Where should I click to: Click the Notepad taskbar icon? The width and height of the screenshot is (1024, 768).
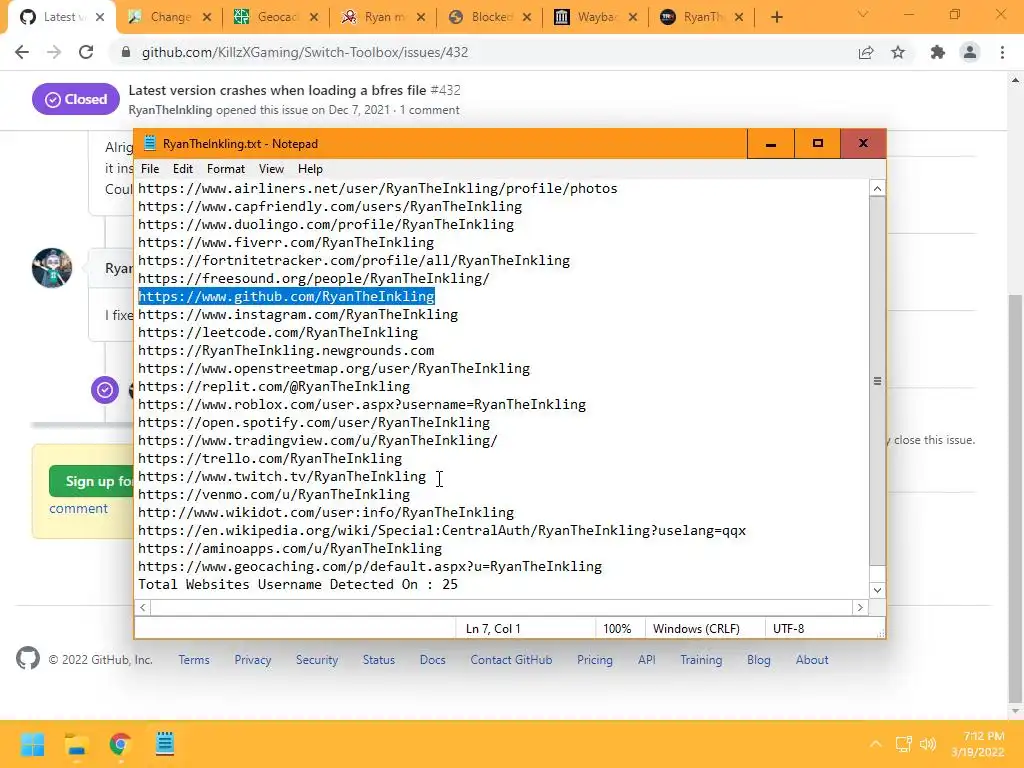coord(165,744)
